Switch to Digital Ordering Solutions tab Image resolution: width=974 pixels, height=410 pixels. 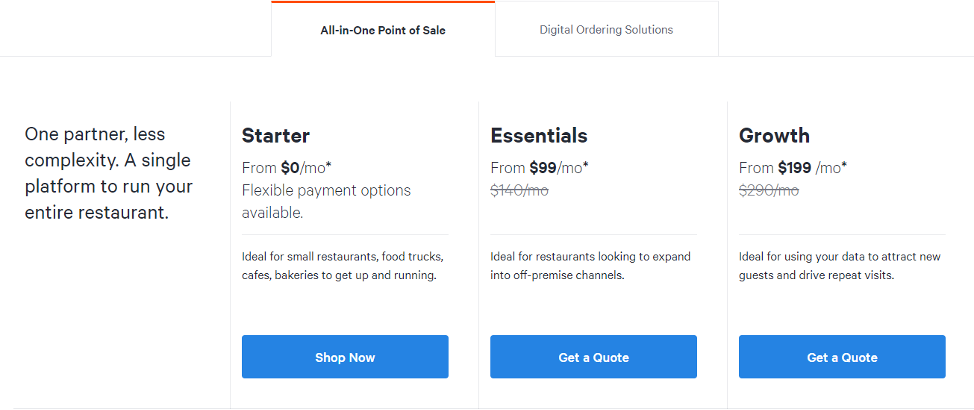606,30
